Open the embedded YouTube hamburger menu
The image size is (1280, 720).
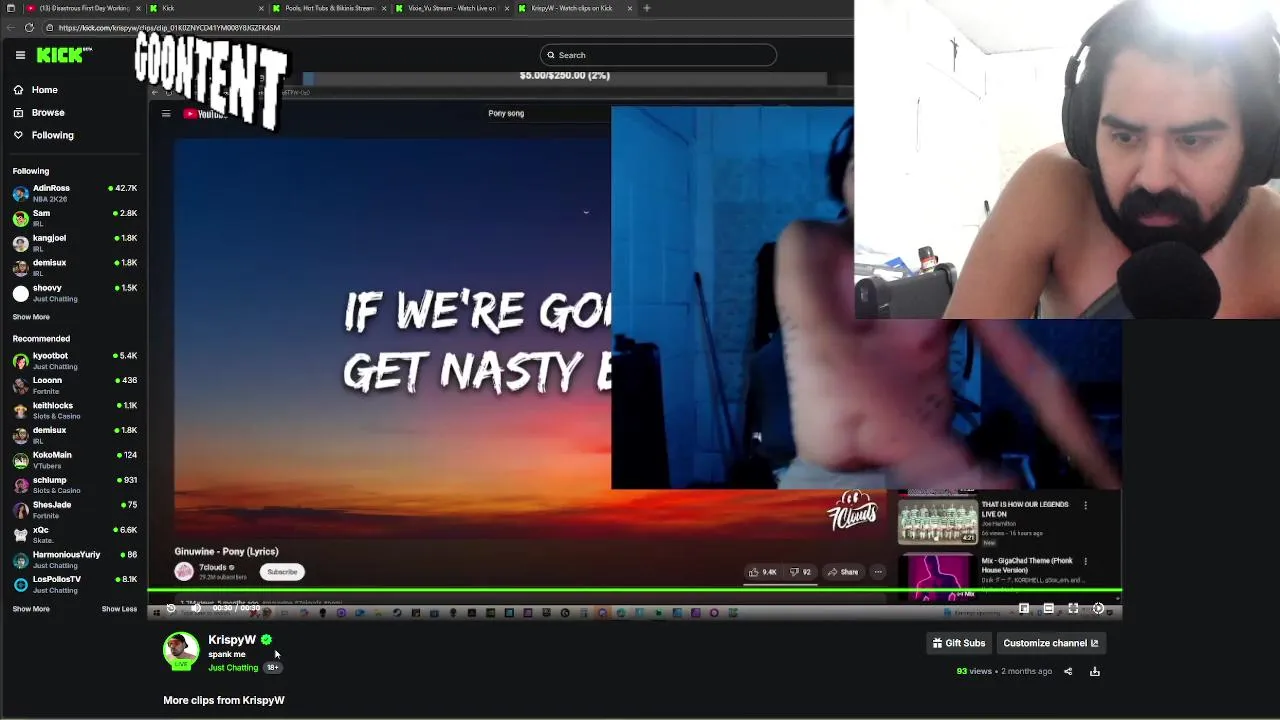coord(166,114)
